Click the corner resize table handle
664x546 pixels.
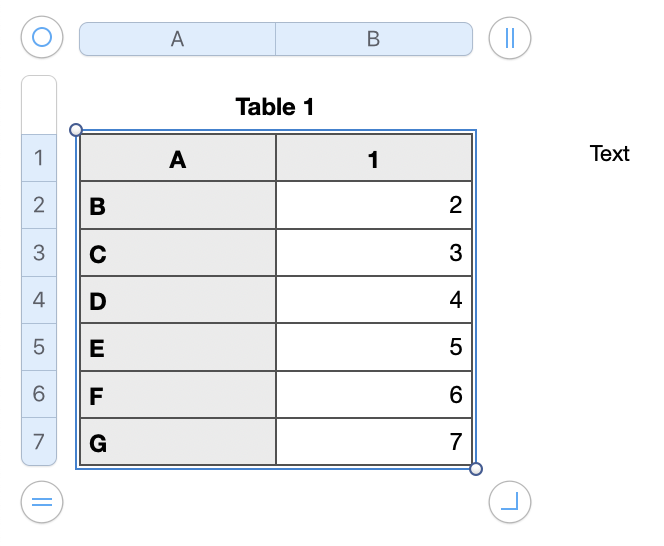pyautogui.click(x=510, y=502)
